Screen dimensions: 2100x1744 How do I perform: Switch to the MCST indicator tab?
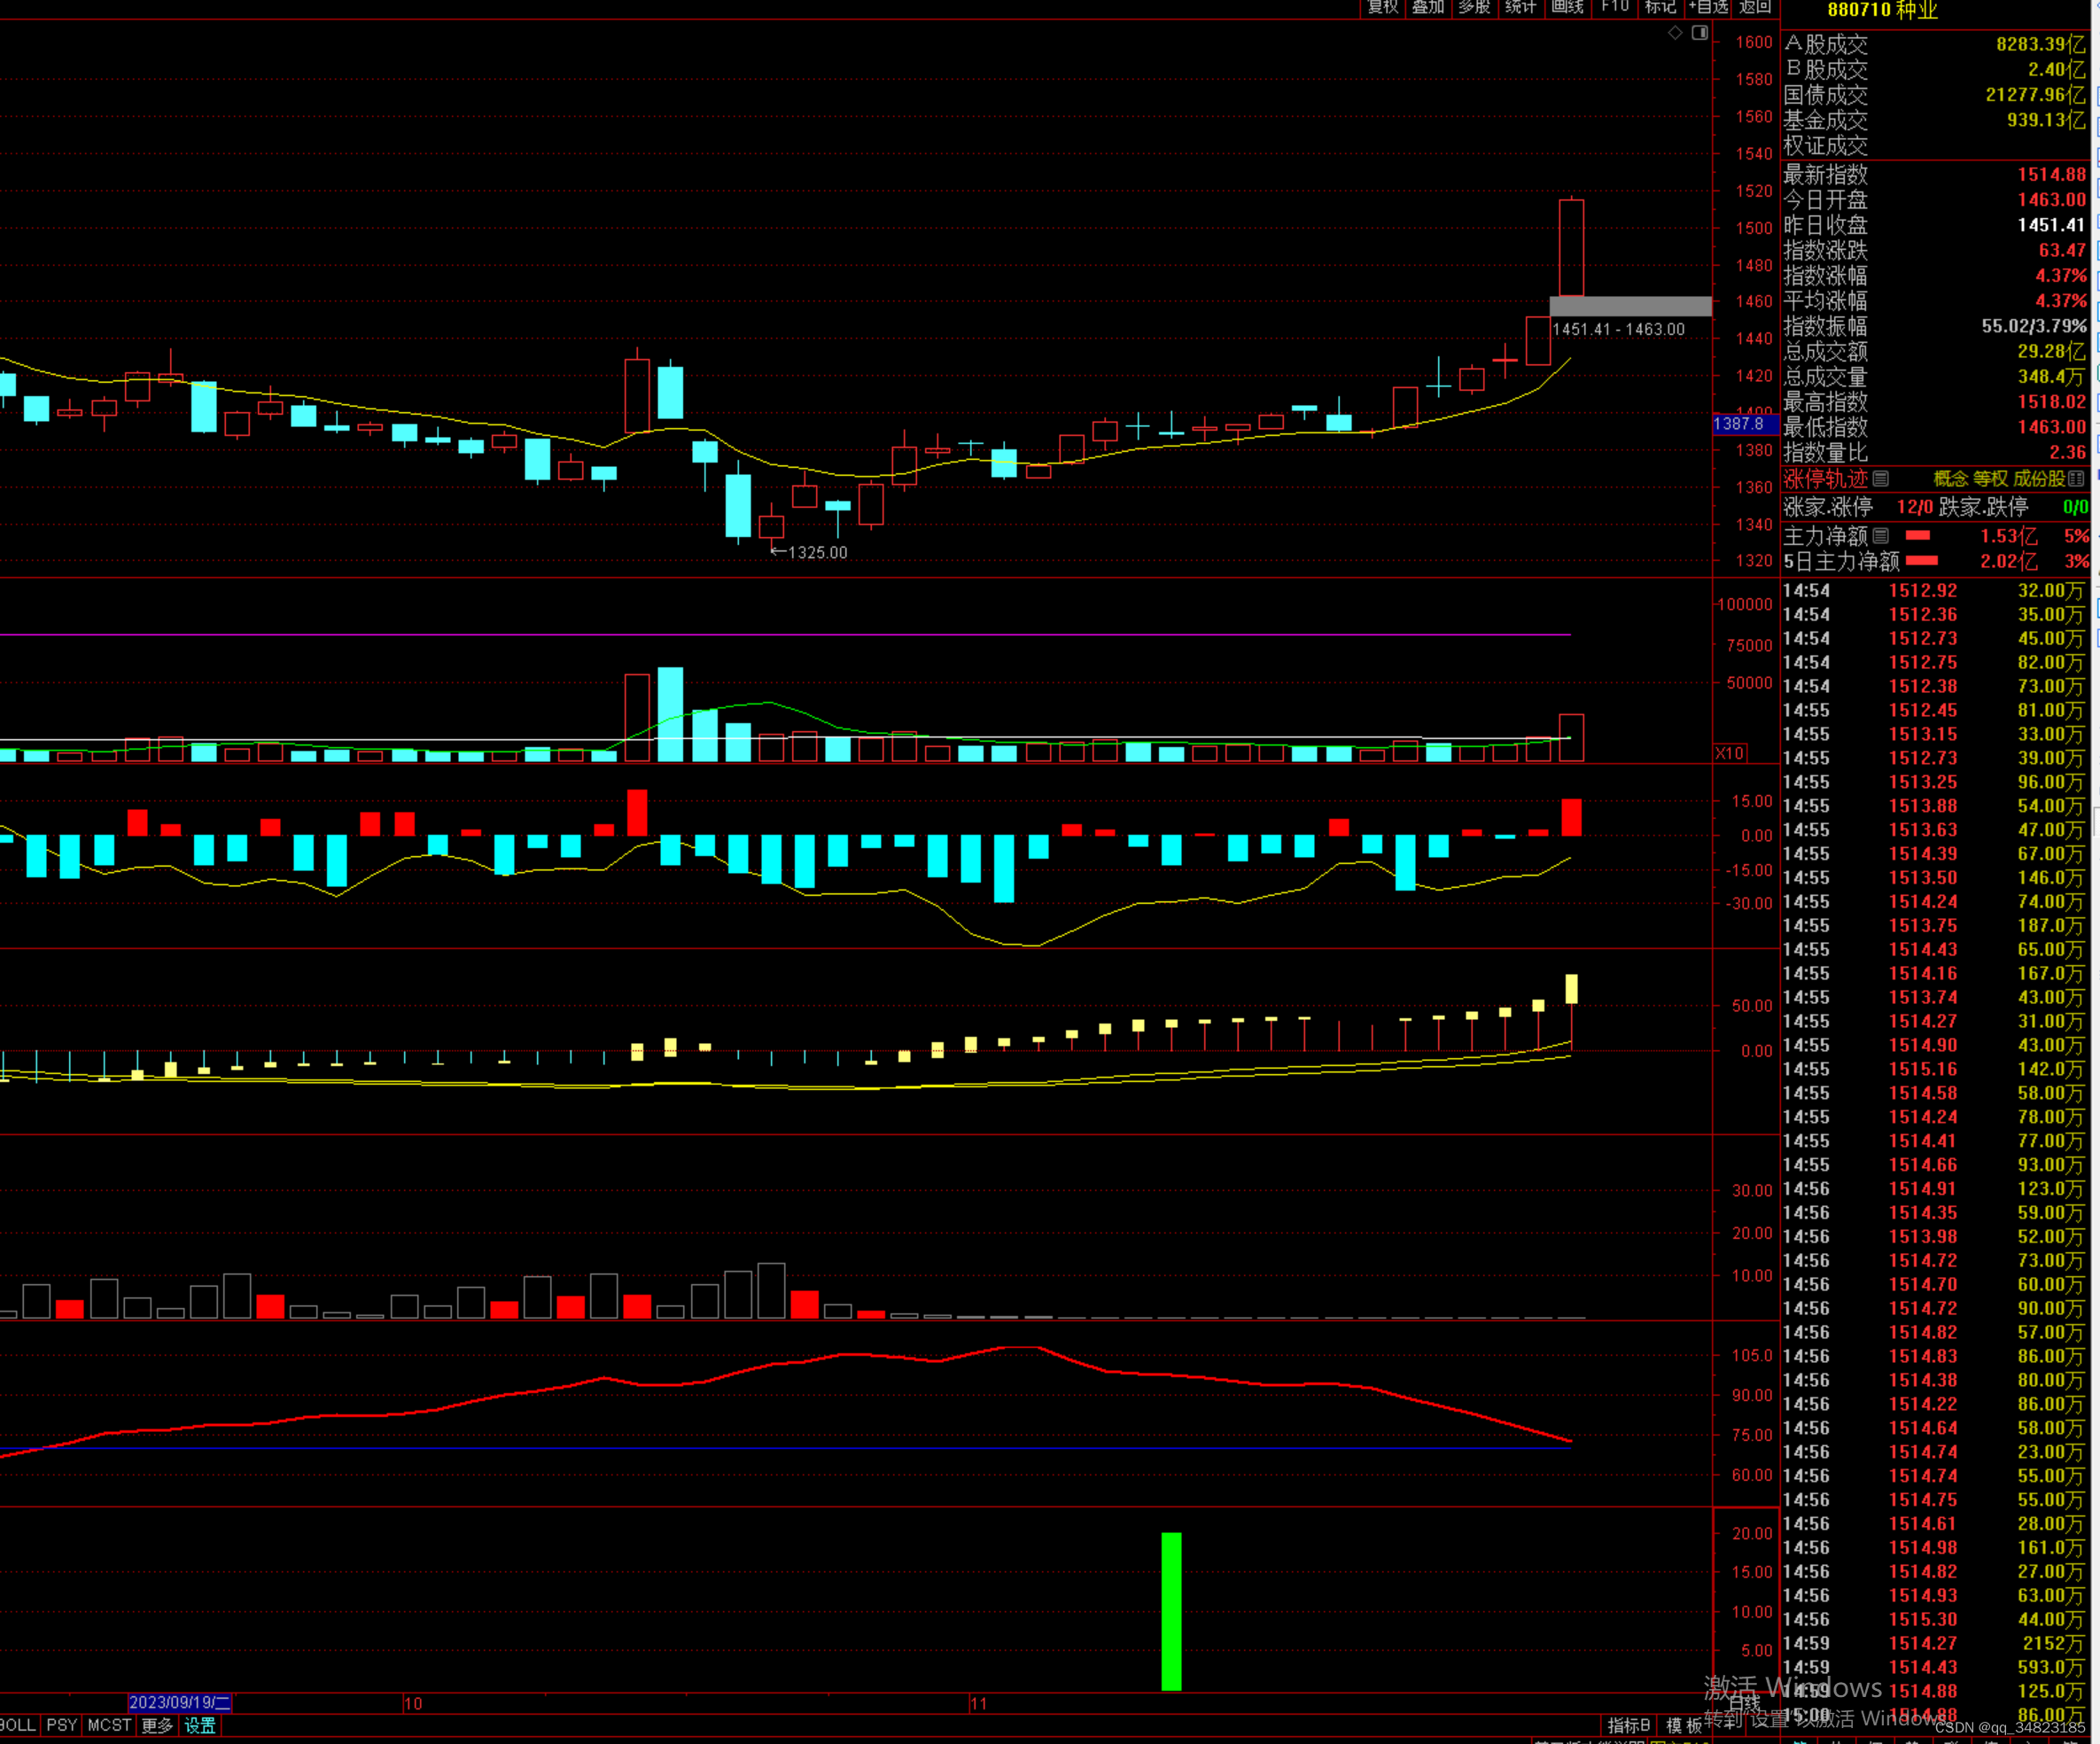pyautogui.click(x=109, y=1725)
